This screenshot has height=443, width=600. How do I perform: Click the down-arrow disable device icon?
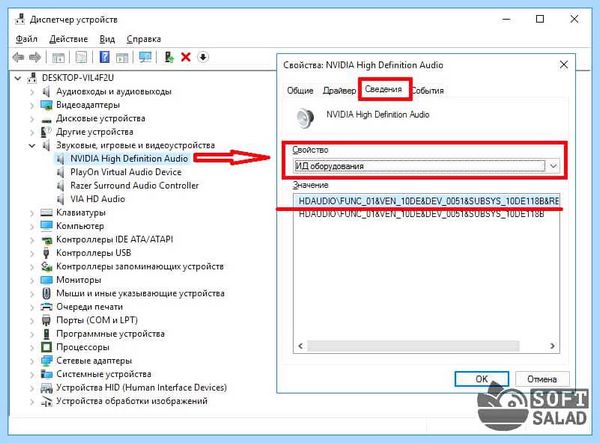pyautogui.click(x=203, y=57)
